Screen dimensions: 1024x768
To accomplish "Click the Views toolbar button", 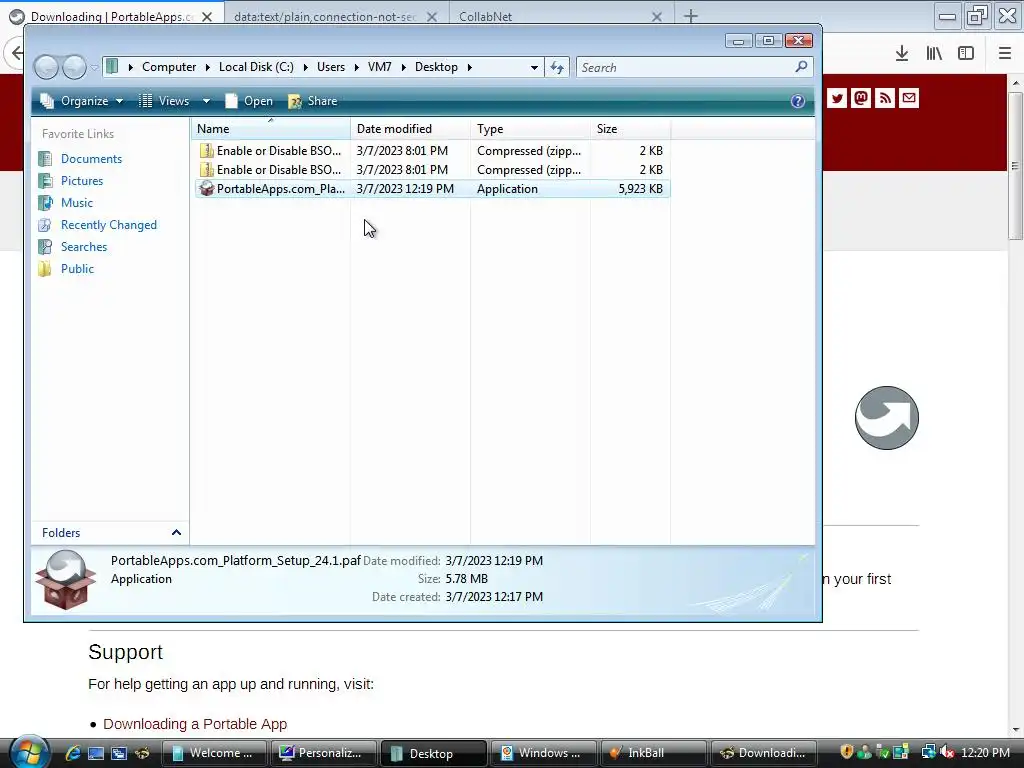I will 165,101.
